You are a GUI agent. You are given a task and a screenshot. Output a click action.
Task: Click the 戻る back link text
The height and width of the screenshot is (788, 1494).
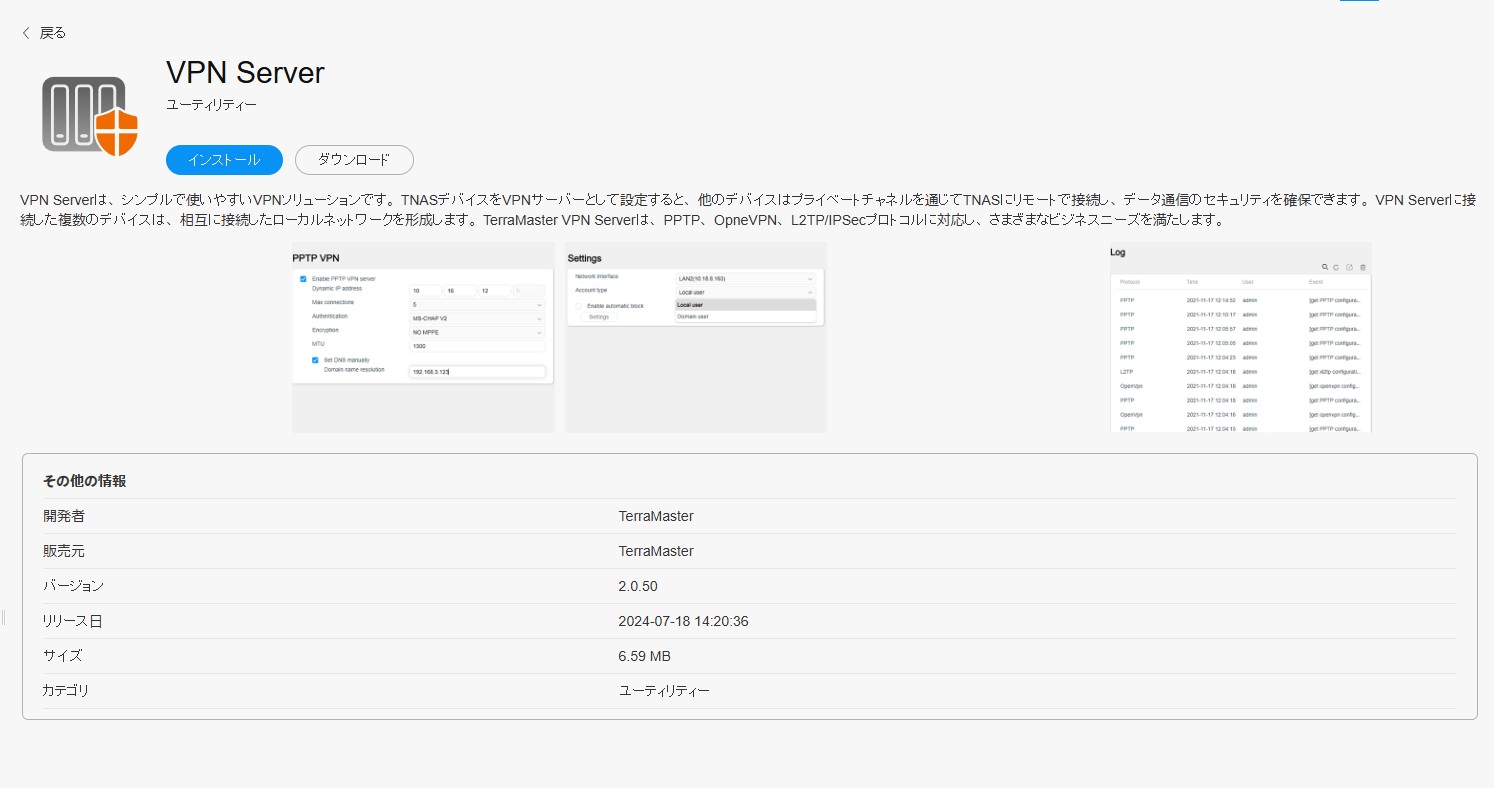pos(53,33)
